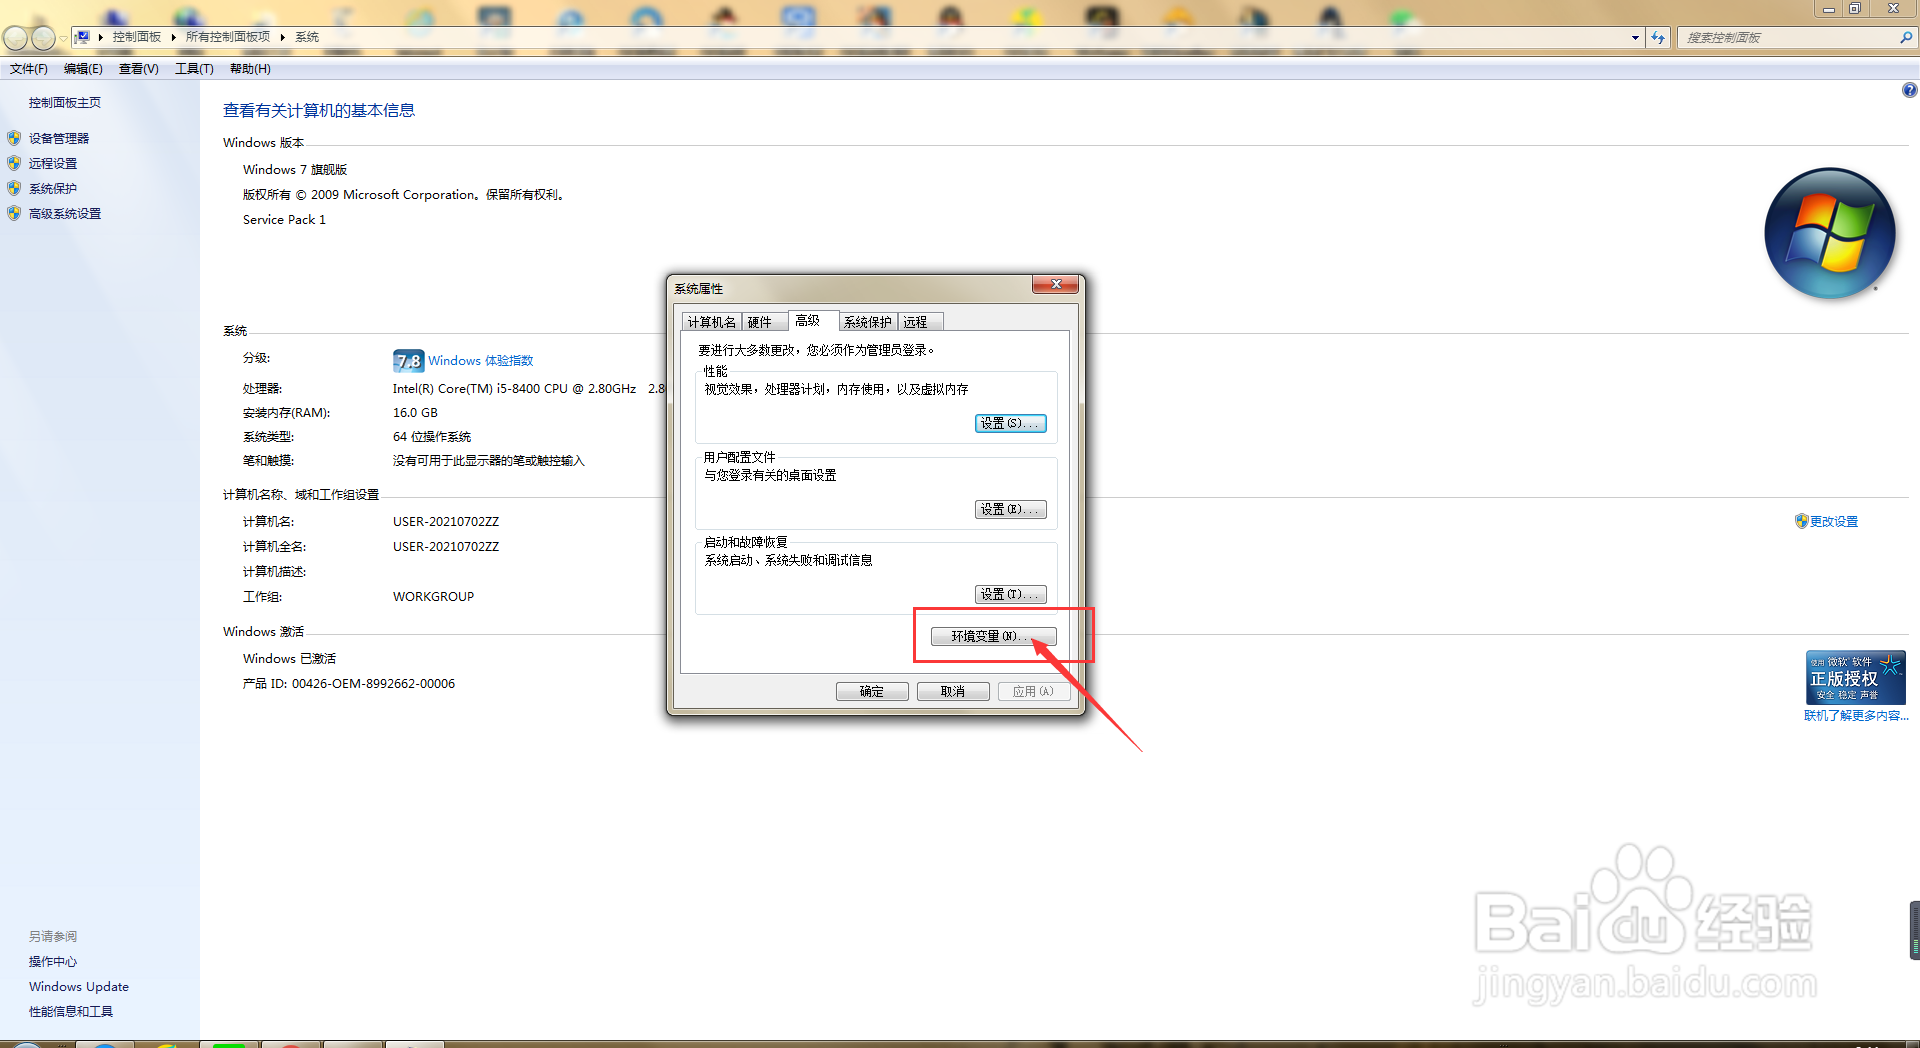Close the System Properties dialog
The width and height of the screenshot is (1920, 1048).
click(1056, 285)
